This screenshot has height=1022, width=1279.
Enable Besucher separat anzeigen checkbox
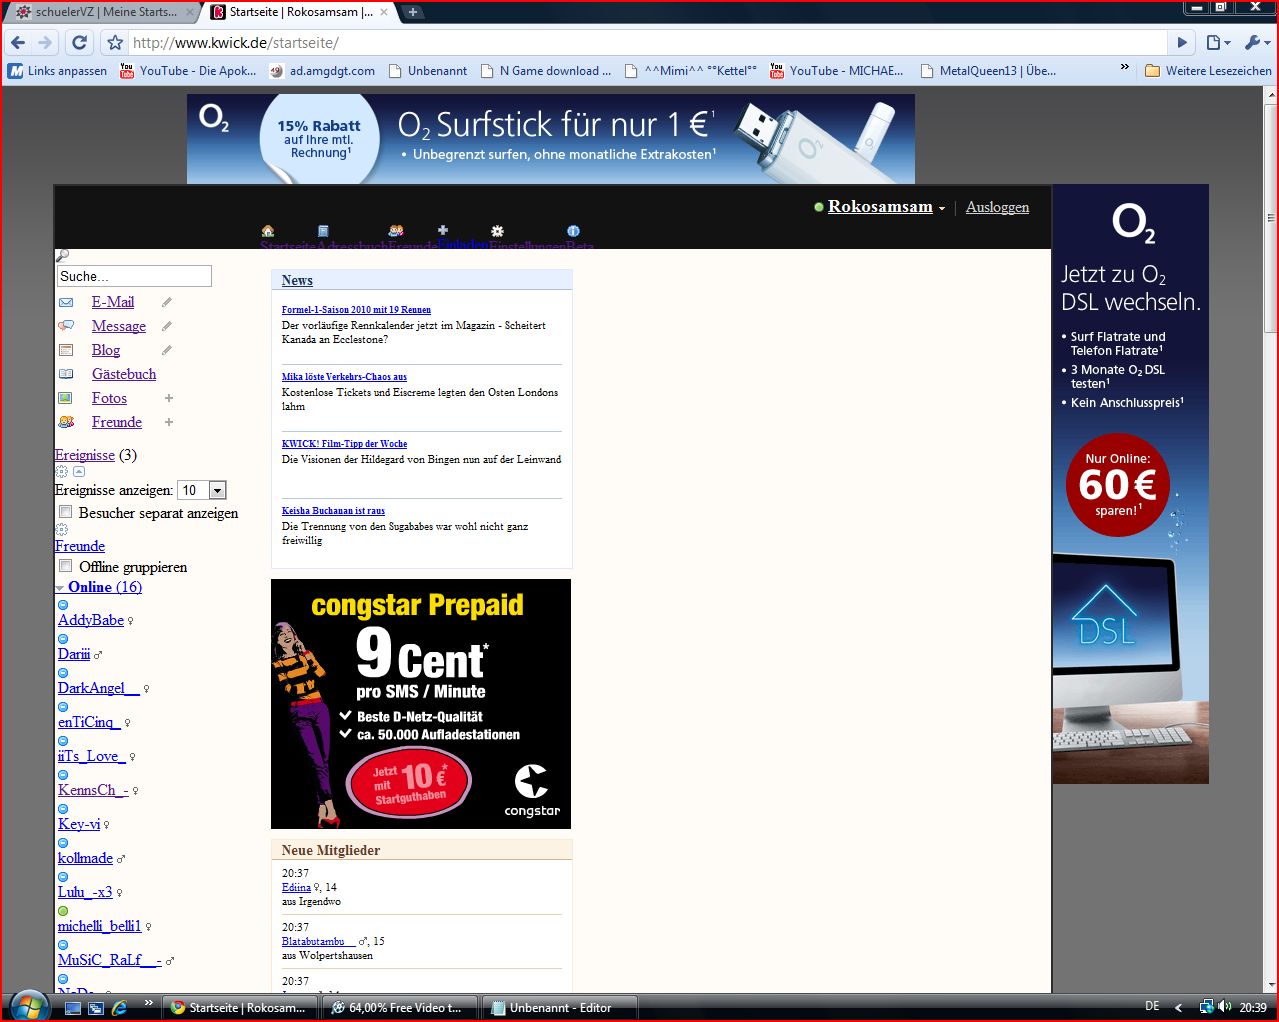pos(65,512)
